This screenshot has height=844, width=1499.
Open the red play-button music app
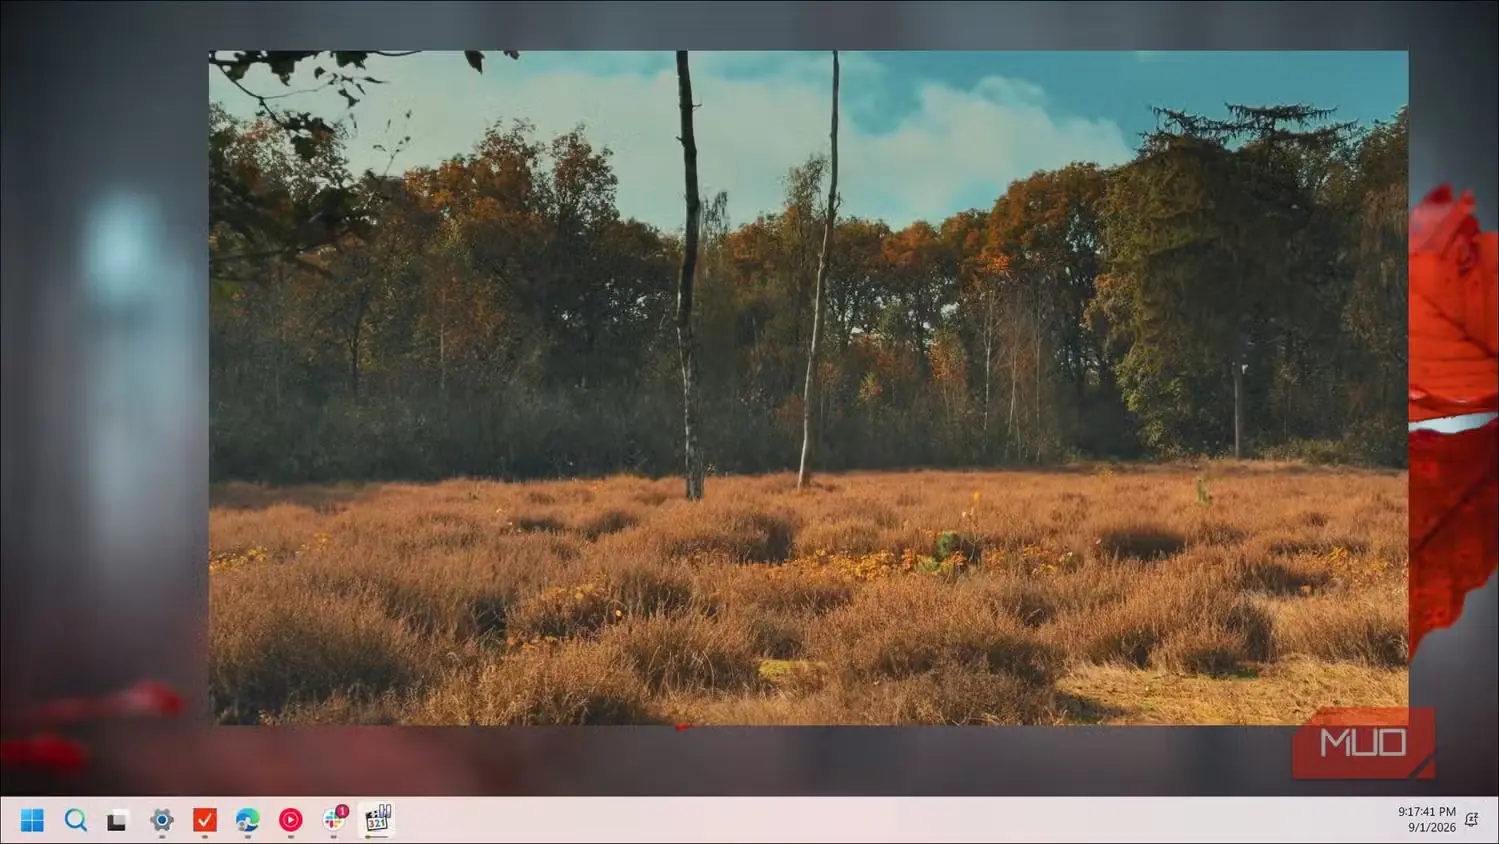click(x=291, y=820)
